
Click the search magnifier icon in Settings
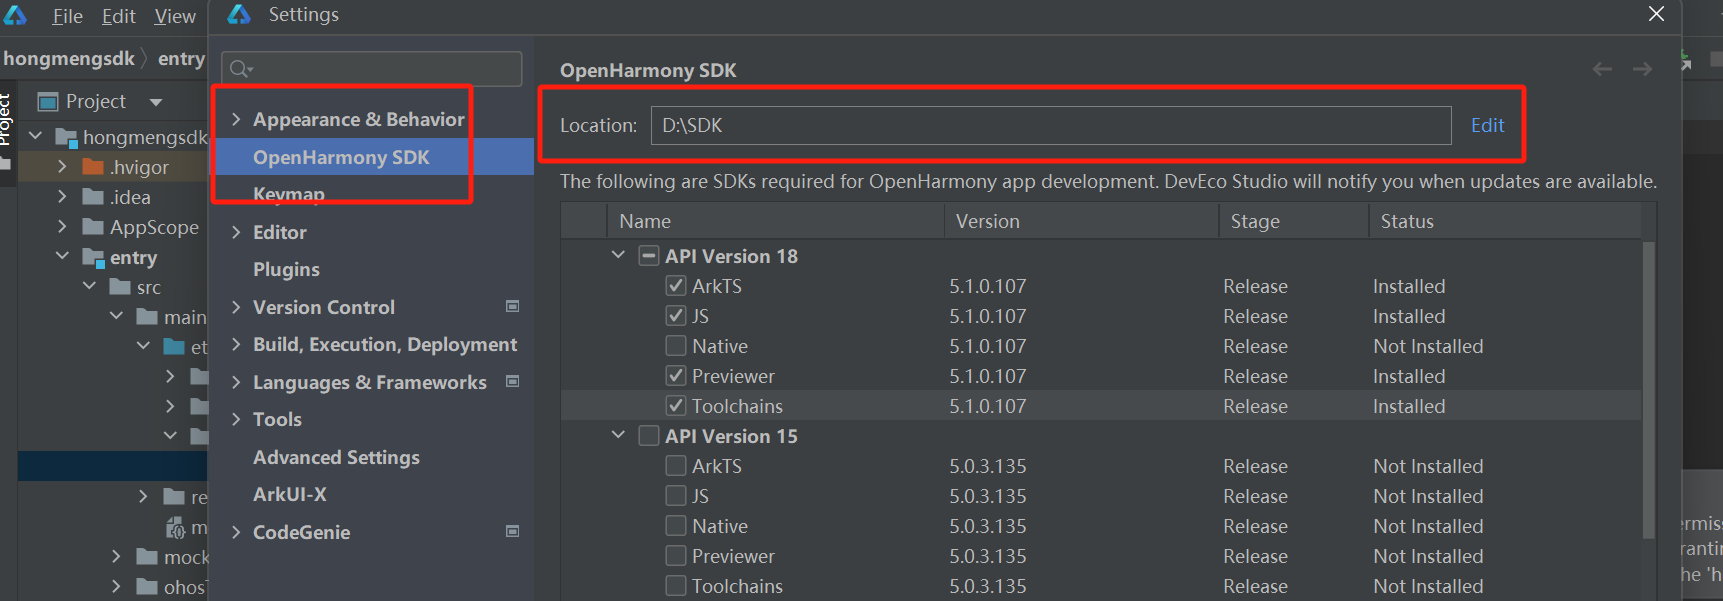(x=240, y=69)
